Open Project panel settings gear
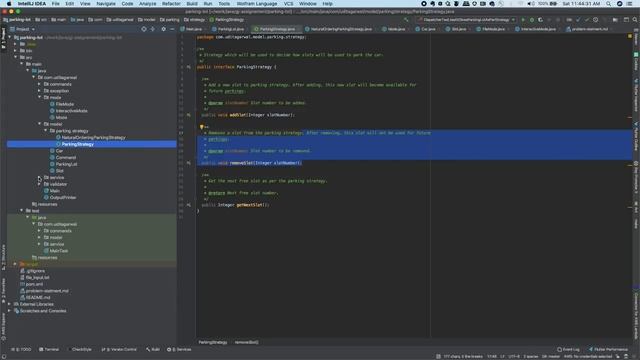This screenshot has width=640, height=360. (x=163, y=29)
